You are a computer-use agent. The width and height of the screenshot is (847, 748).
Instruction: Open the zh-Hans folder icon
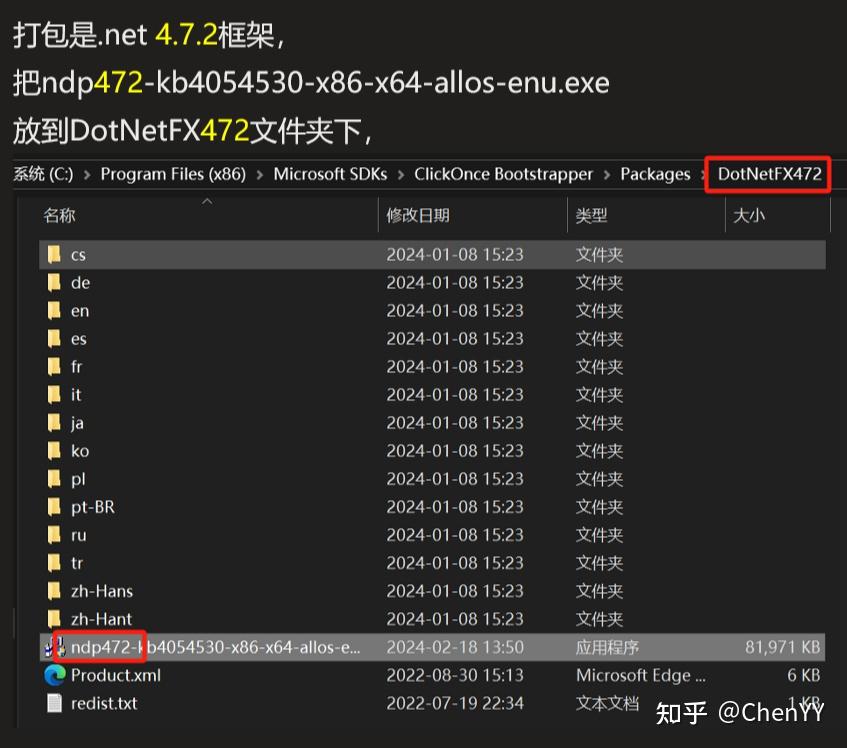(x=55, y=591)
